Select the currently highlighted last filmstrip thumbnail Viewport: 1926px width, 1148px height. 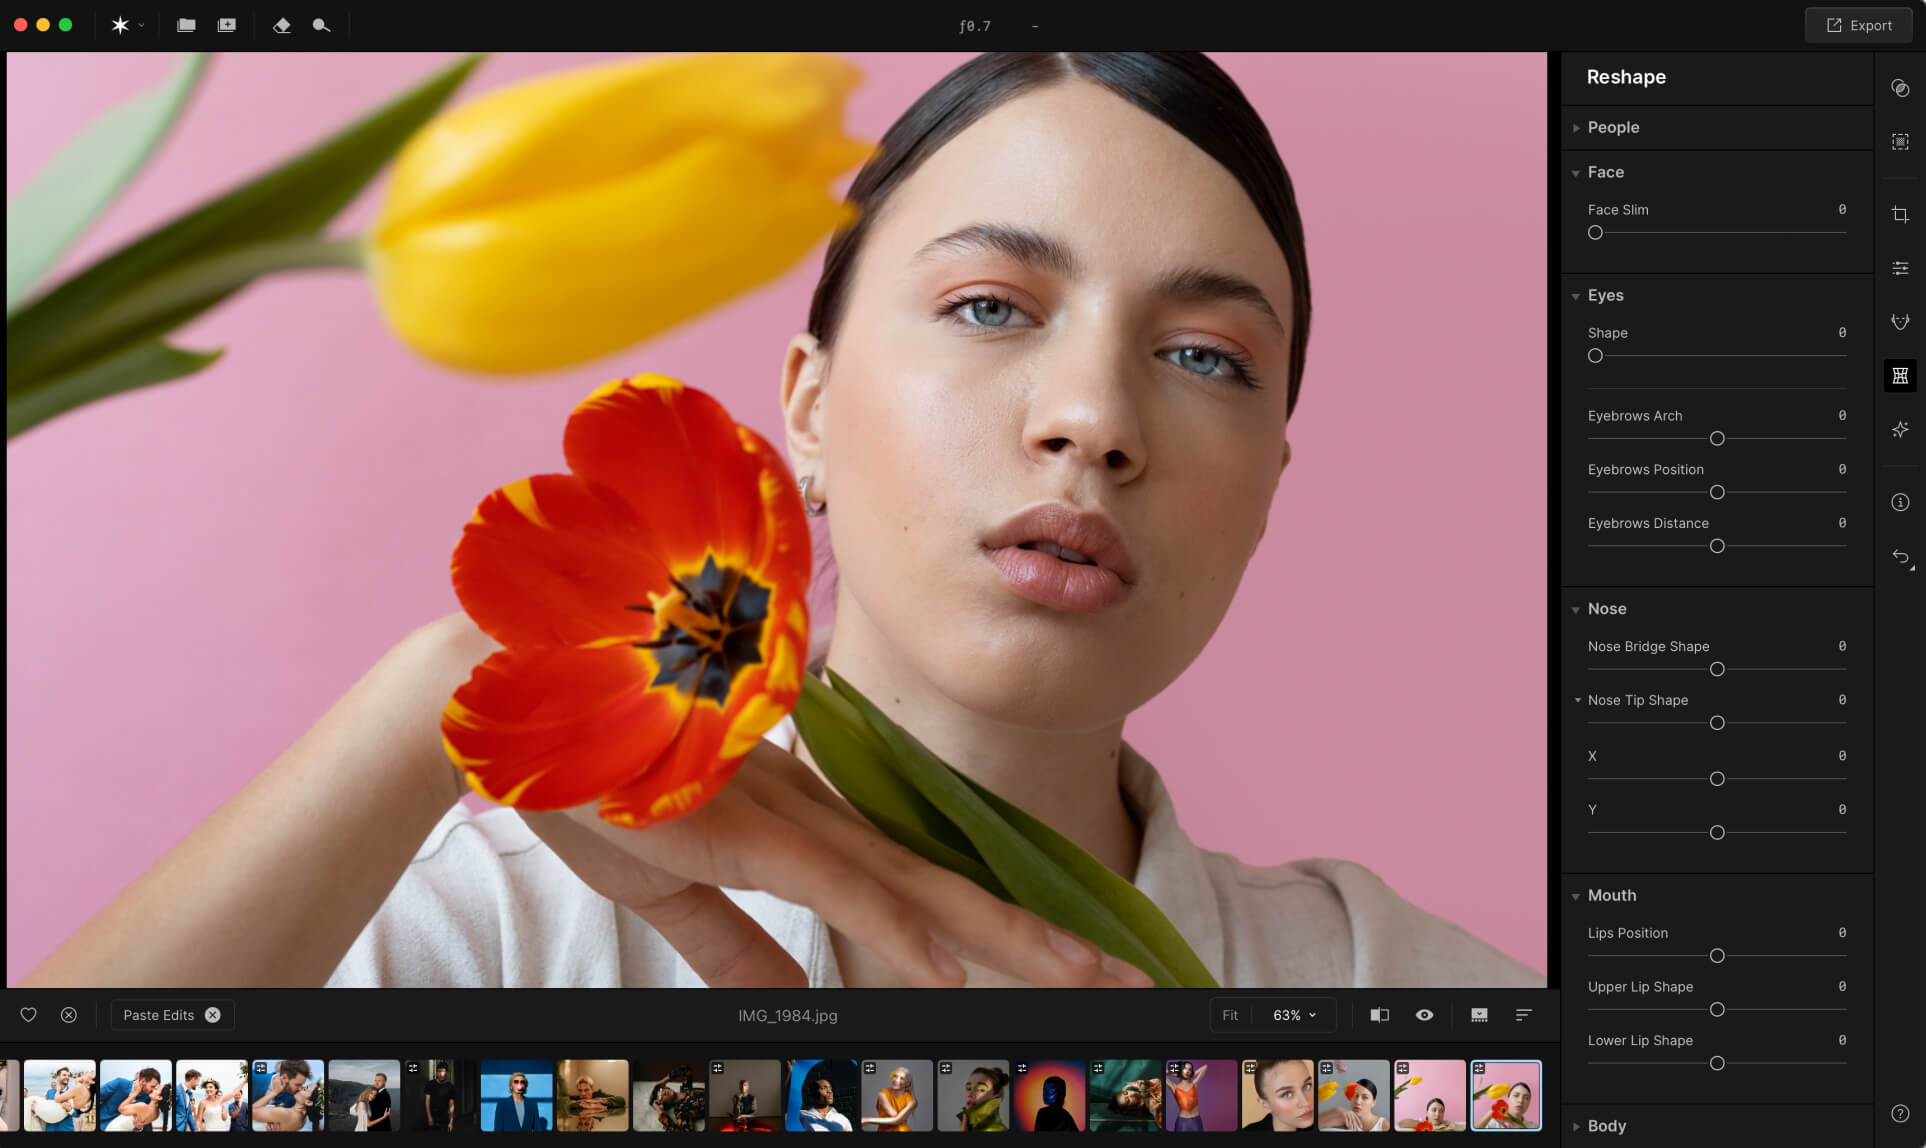pyautogui.click(x=1506, y=1096)
